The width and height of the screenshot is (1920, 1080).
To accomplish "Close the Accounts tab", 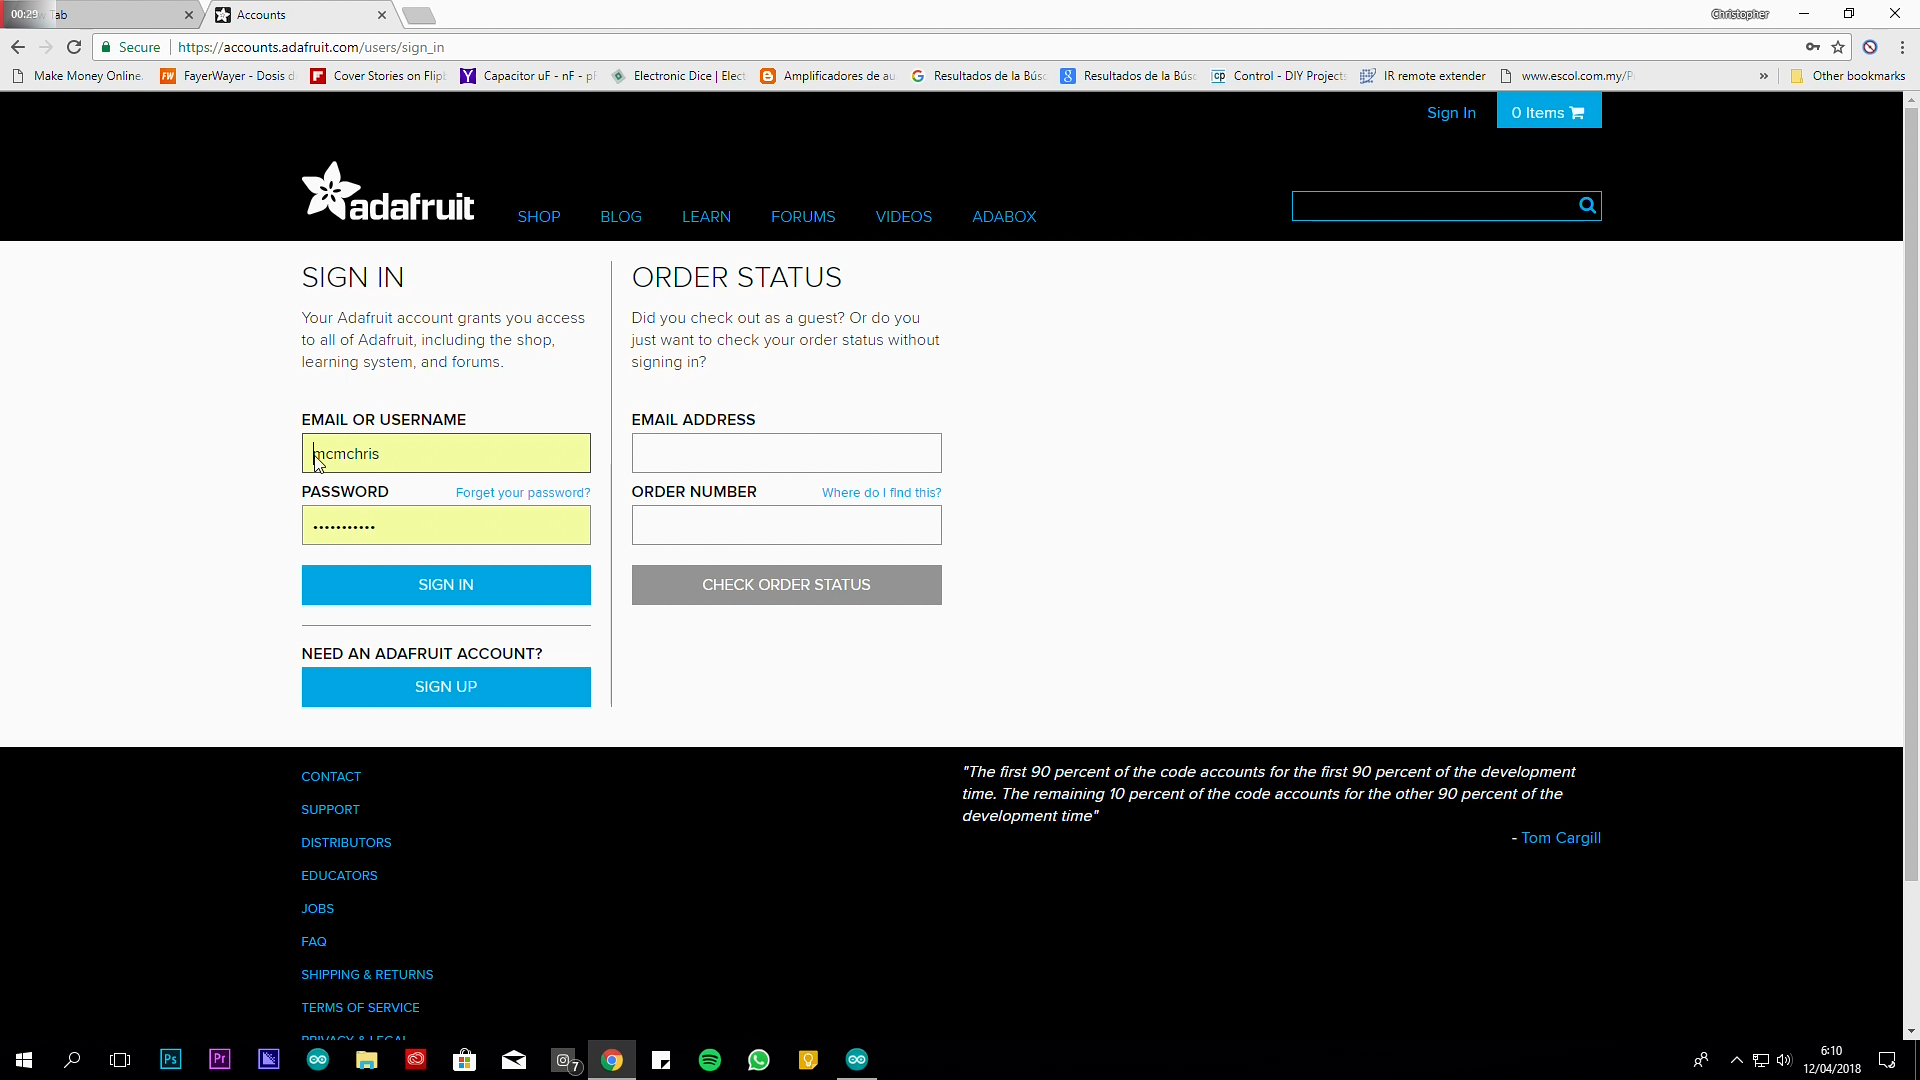I will click(x=382, y=15).
